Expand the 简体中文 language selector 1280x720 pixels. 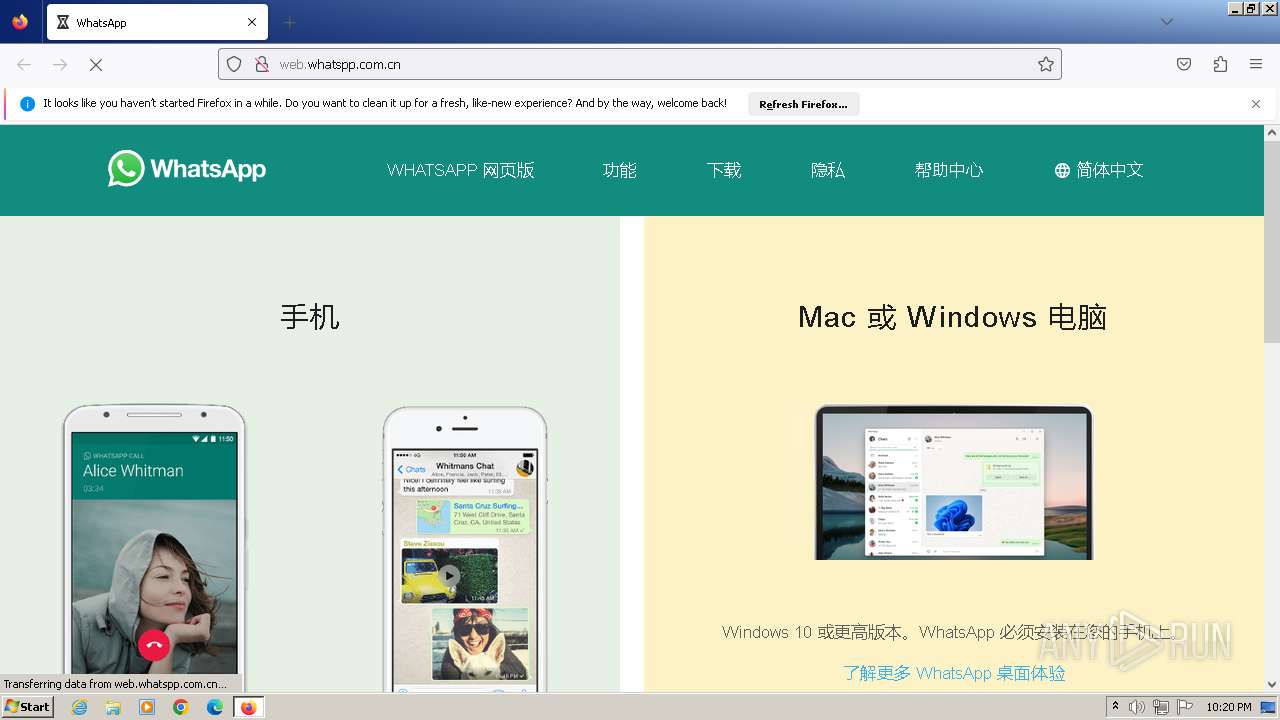[1099, 170]
